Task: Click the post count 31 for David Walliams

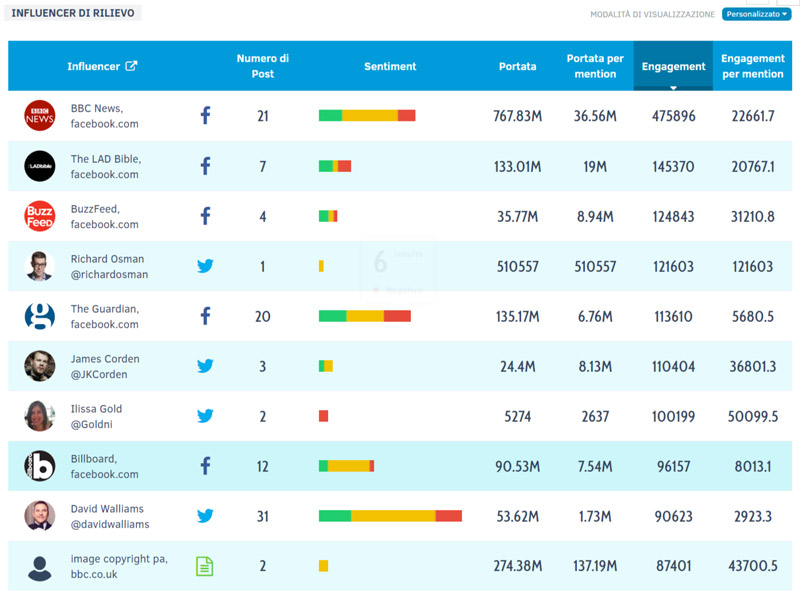Action: tap(263, 516)
